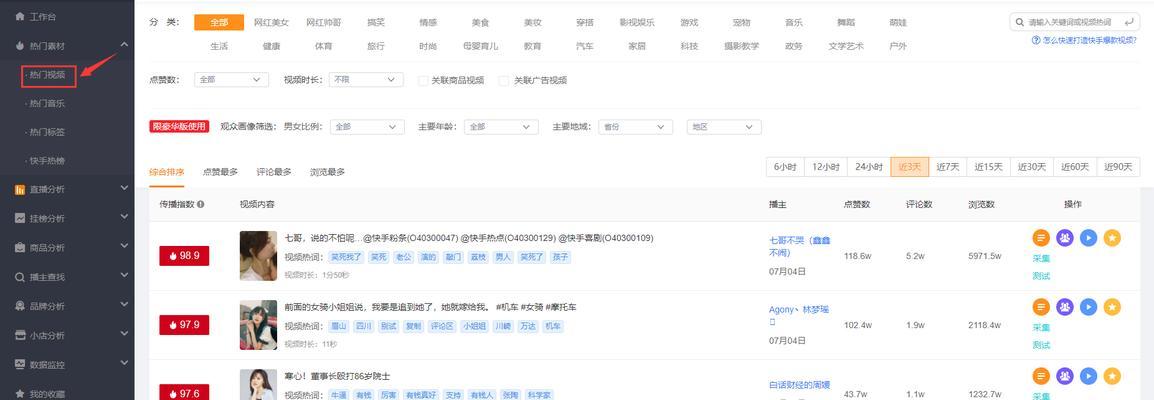Click the 直播分析 chart icon in sidebar

click(x=20, y=190)
